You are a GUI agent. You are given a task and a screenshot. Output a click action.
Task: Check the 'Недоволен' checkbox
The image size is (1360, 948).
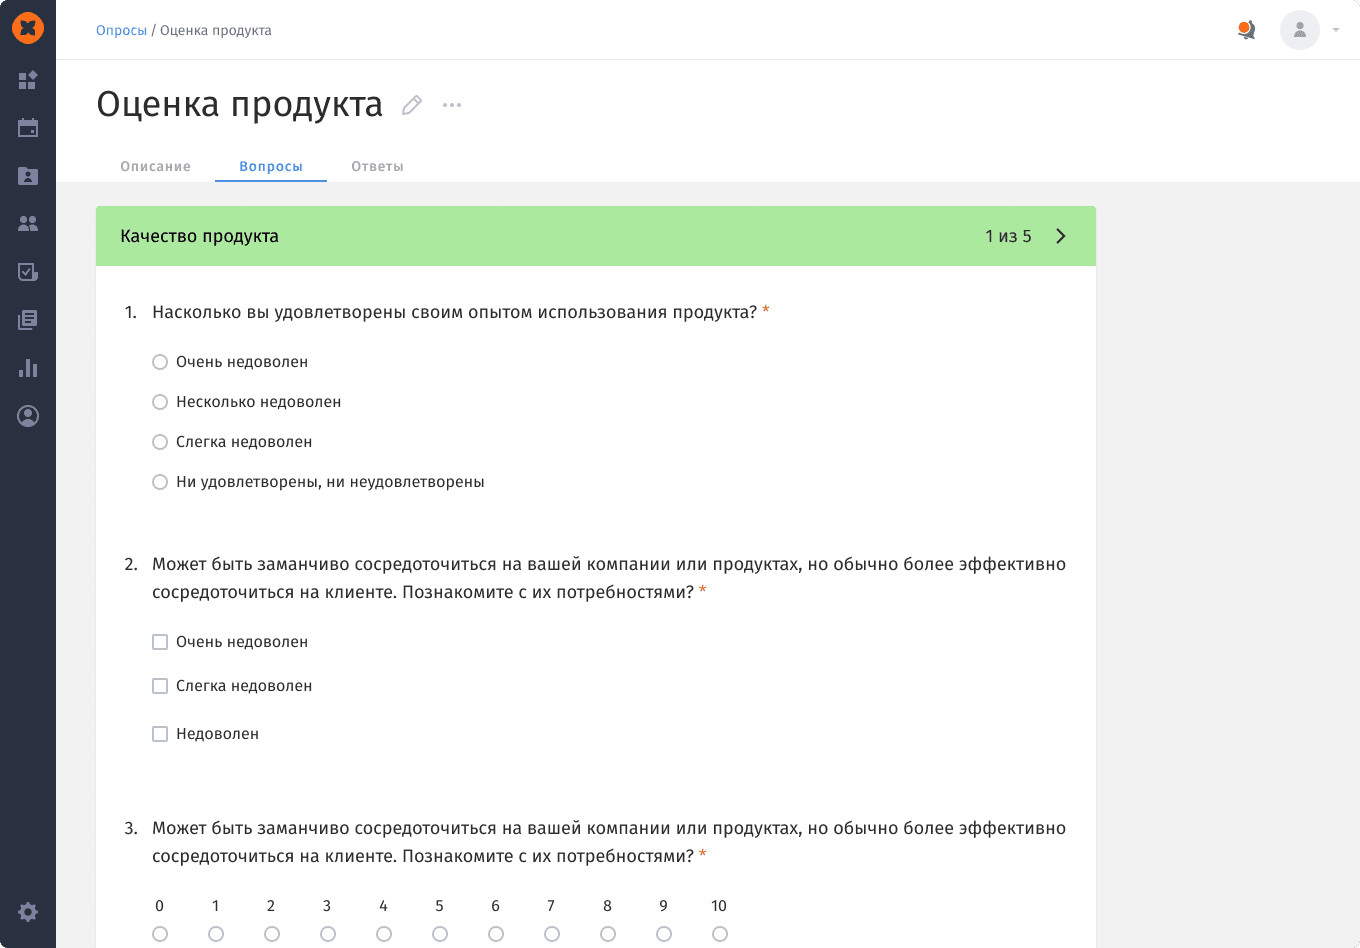[x=160, y=734]
